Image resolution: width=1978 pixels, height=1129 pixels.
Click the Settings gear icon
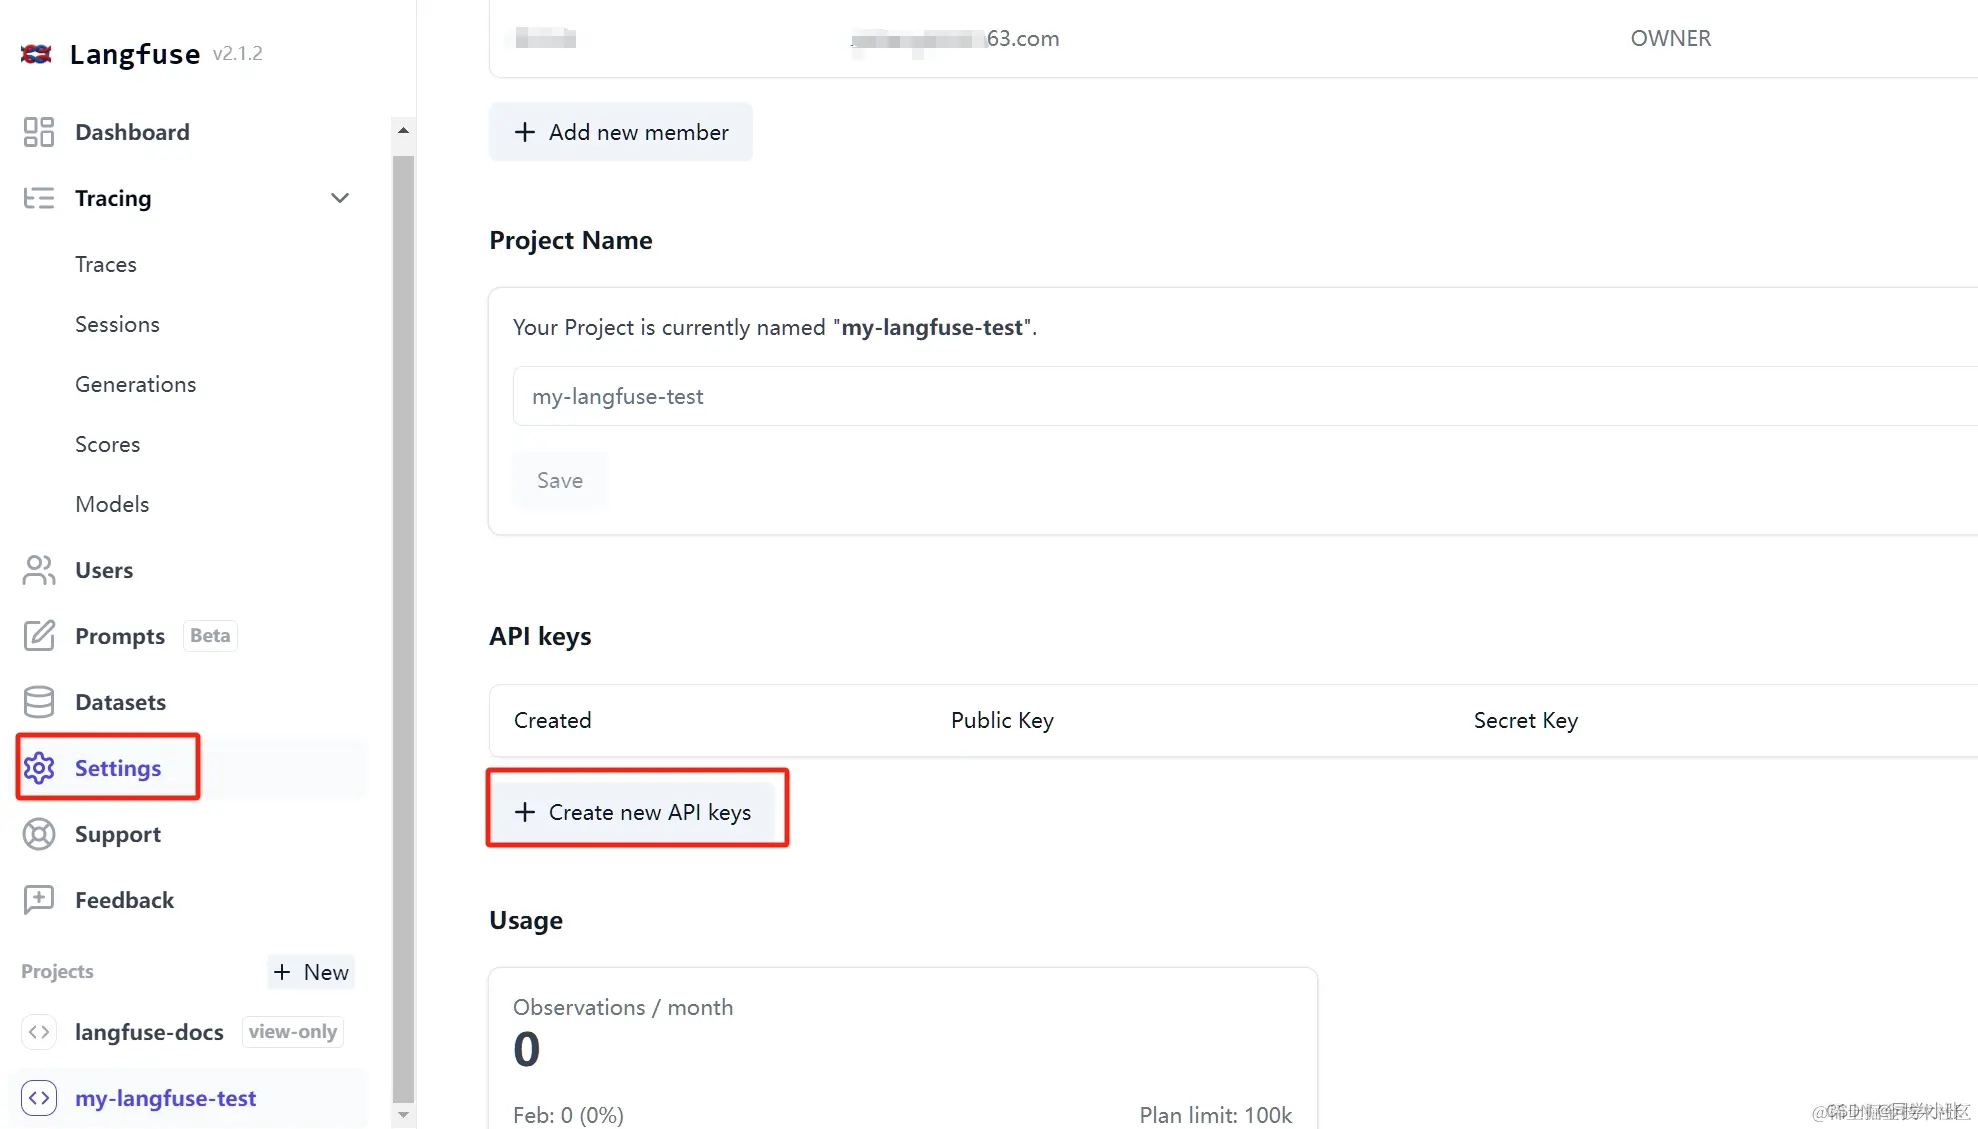(38, 768)
